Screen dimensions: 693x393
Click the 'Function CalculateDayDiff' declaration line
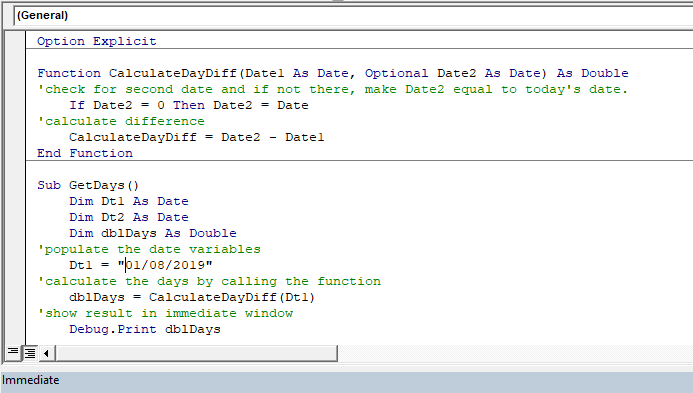click(333, 73)
